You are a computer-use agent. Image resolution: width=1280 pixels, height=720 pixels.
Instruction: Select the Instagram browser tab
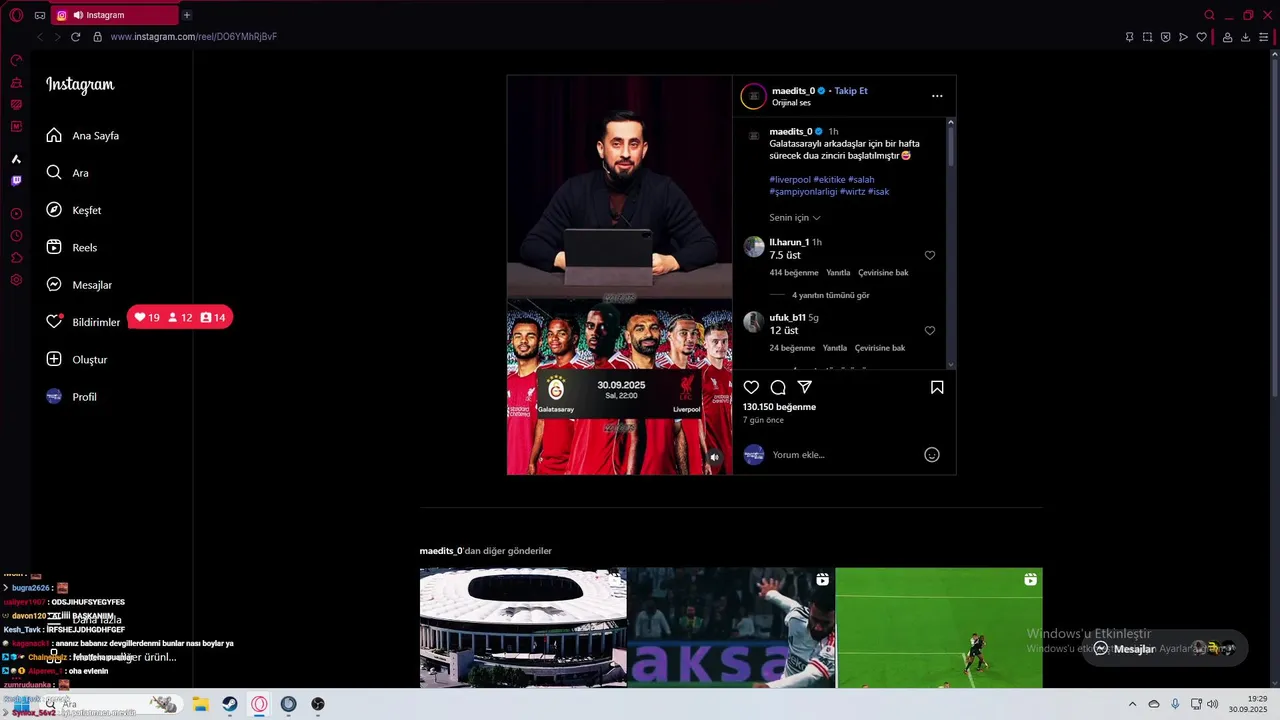[x=114, y=15]
